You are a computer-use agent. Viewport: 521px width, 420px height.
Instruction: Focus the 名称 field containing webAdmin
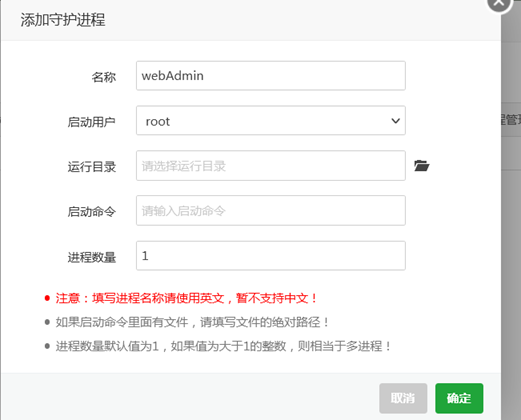click(x=271, y=76)
